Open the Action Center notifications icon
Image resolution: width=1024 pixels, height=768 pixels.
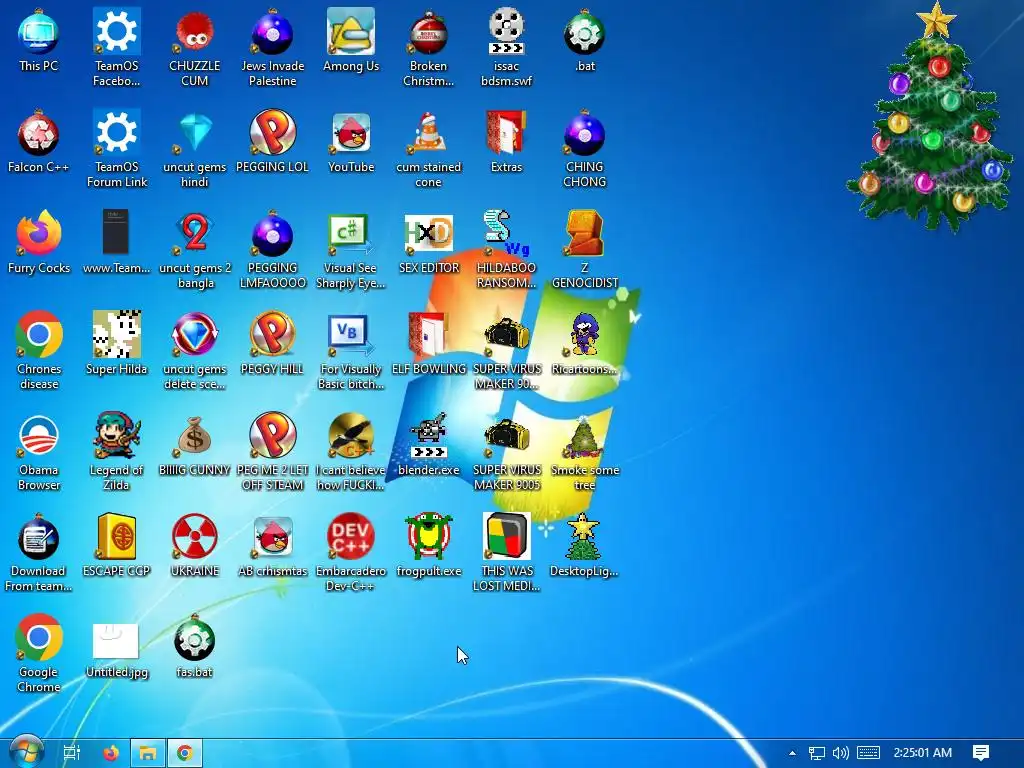[980, 753]
